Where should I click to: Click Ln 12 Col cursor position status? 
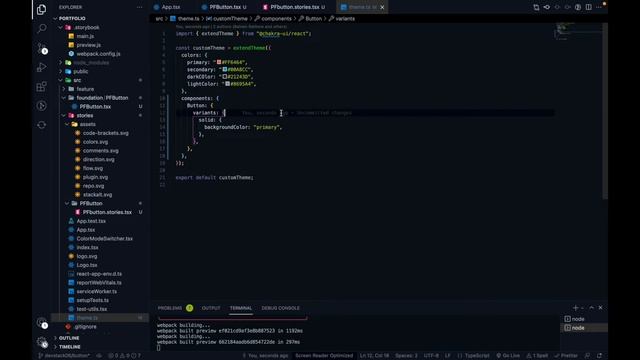tap(374, 356)
